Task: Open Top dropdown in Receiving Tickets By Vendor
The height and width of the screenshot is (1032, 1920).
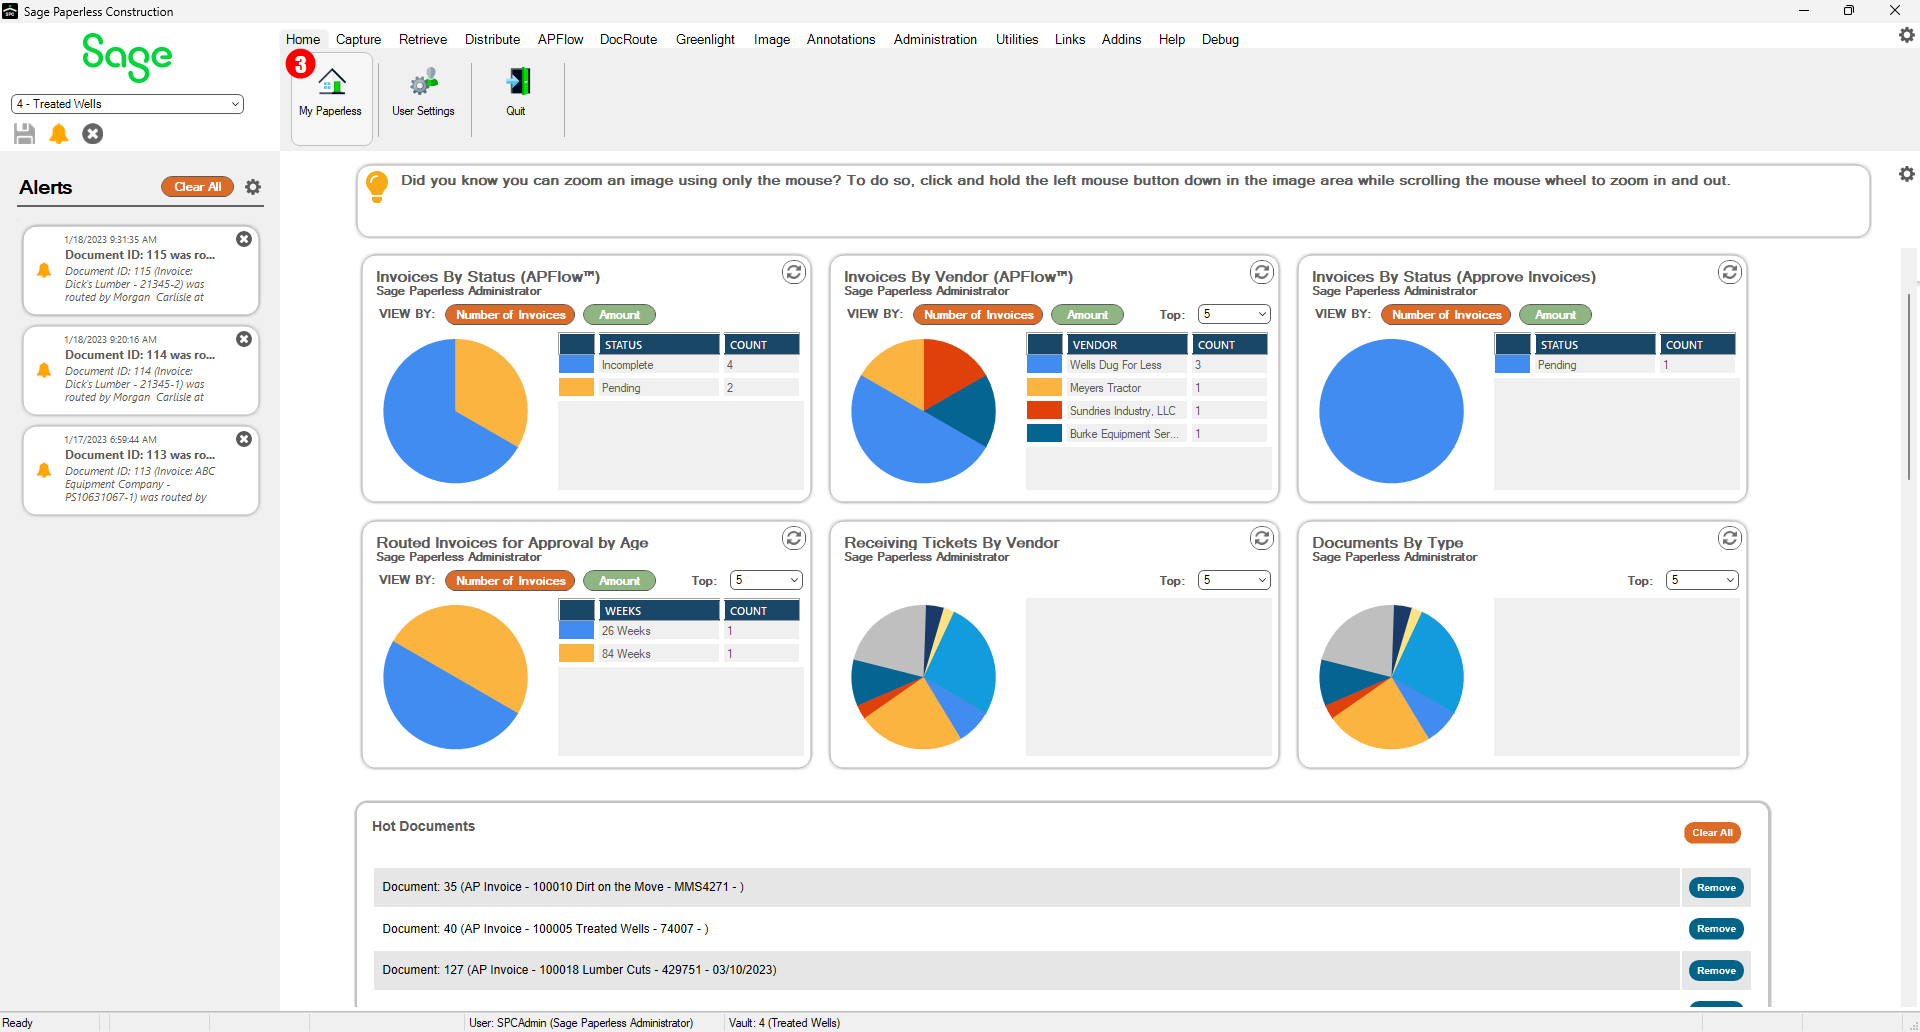Action: tap(1234, 580)
